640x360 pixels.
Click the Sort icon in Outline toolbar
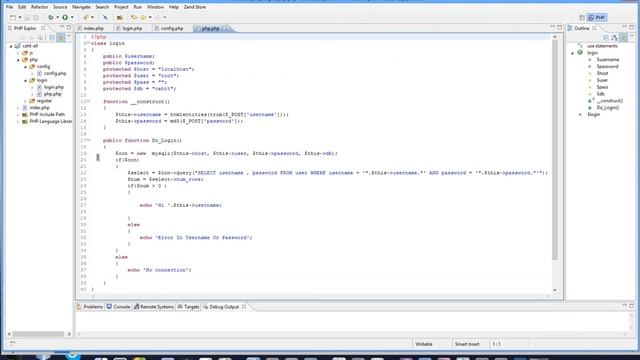(x=615, y=38)
